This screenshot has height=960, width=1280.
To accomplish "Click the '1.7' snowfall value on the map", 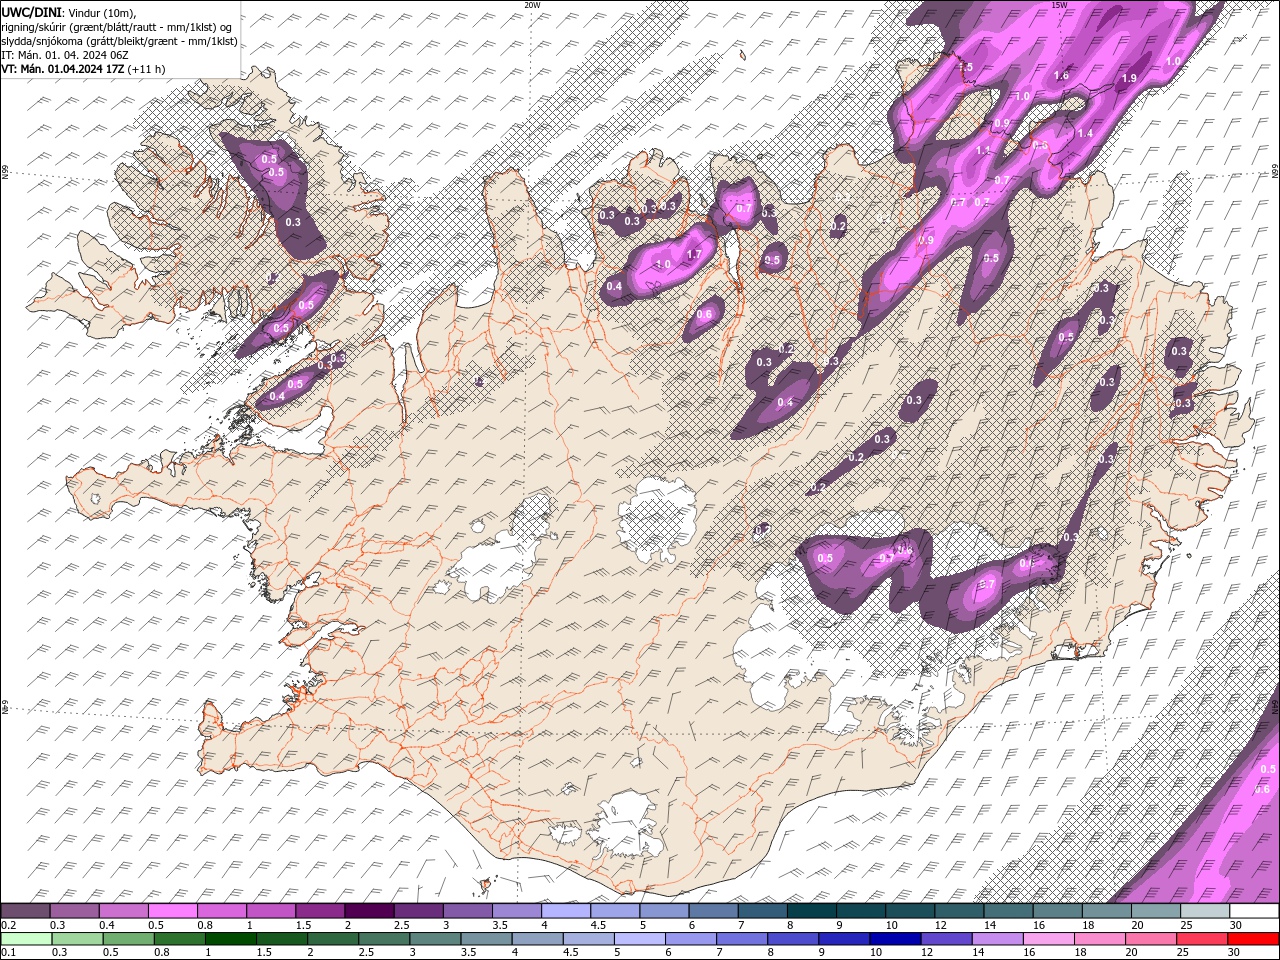I will coord(695,254).
